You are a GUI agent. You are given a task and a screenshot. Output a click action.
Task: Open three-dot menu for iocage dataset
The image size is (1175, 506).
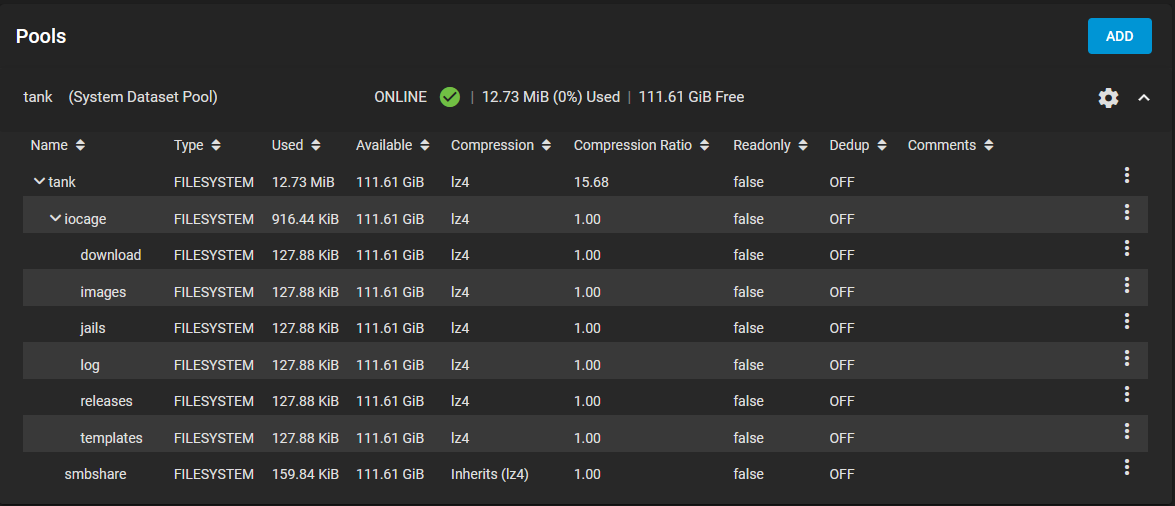tap(1126, 212)
